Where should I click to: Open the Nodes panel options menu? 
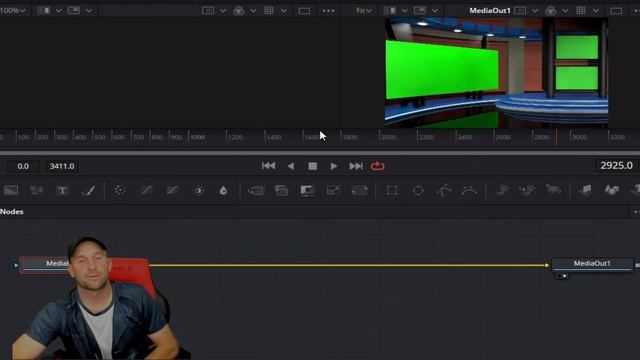pyautogui.click(x=636, y=211)
